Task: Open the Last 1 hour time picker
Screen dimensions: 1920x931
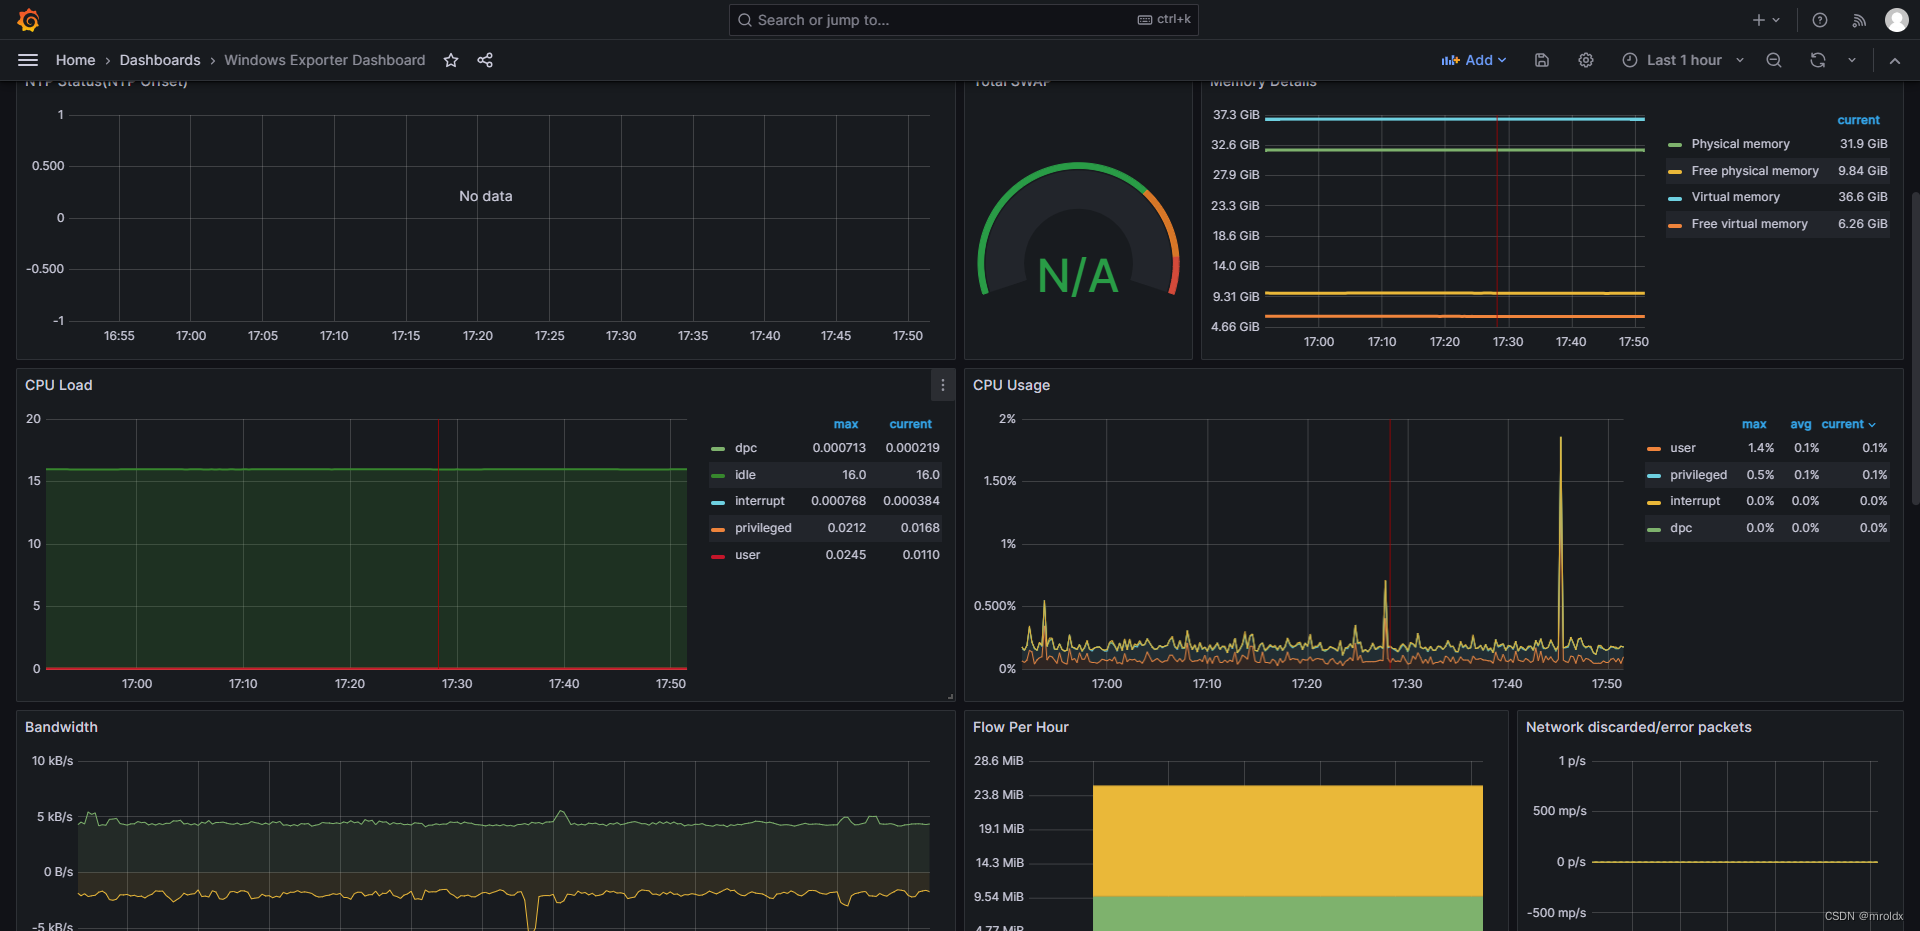Action: pyautogui.click(x=1683, y=60)
